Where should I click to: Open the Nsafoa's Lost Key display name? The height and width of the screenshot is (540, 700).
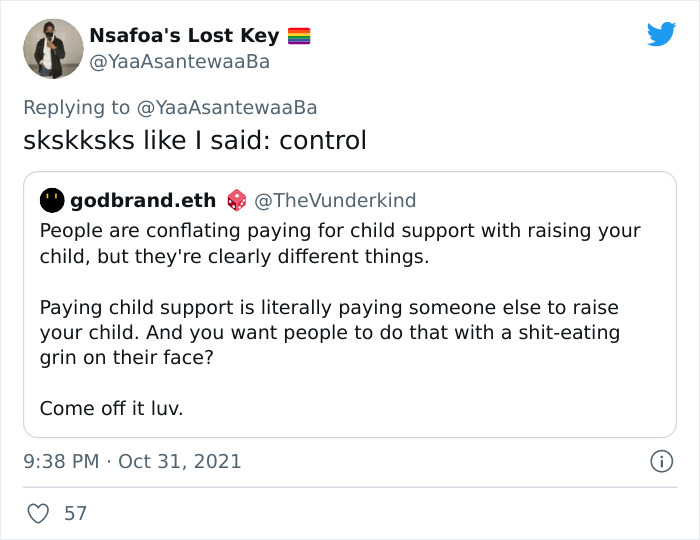[184, 36]
